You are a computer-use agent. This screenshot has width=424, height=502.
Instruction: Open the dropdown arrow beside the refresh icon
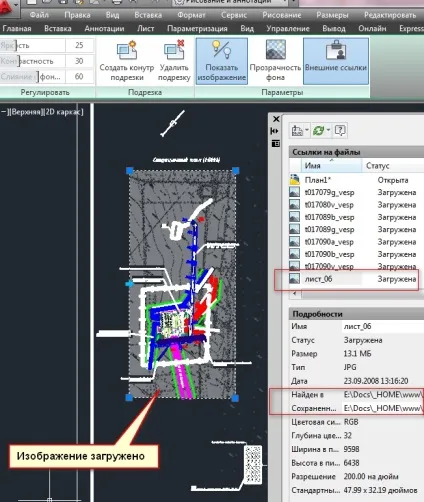click(x=328, y=130)
